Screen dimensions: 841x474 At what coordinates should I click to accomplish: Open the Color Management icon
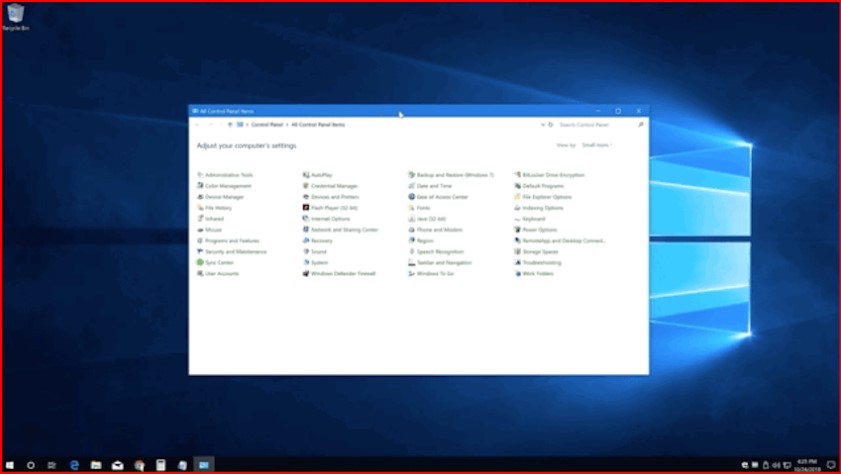(x=200, y=186)
